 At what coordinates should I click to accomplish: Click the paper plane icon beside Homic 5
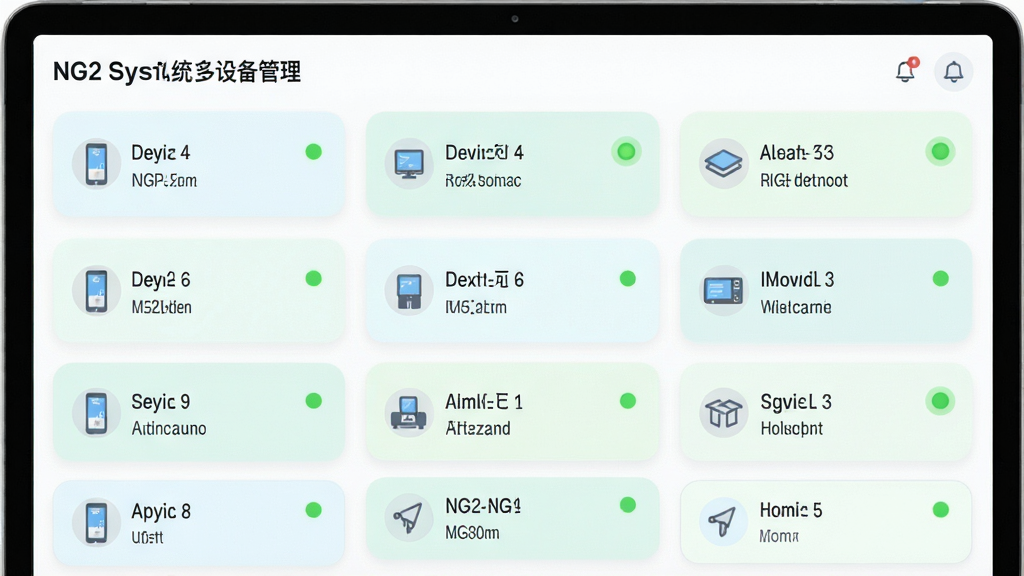tap(724, 522)
